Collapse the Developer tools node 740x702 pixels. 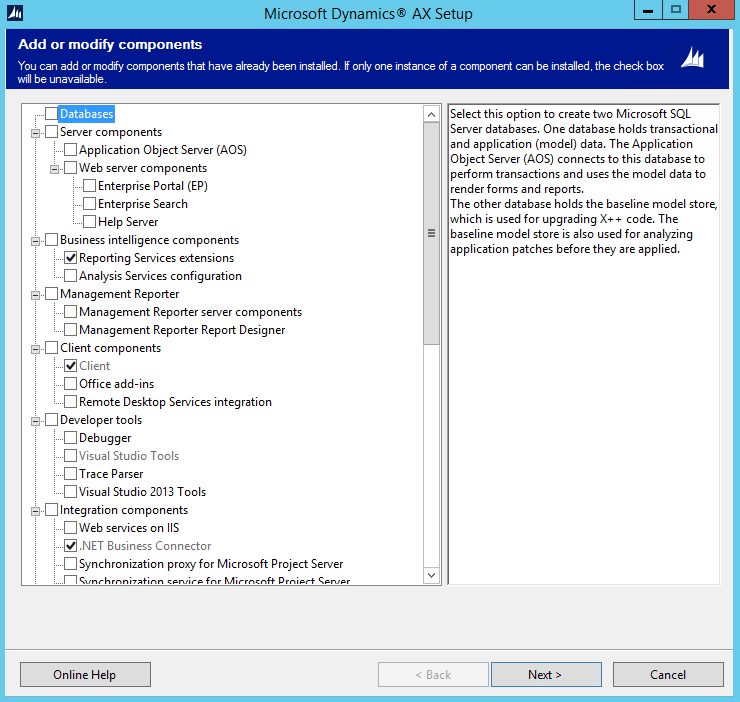(35, 422)
